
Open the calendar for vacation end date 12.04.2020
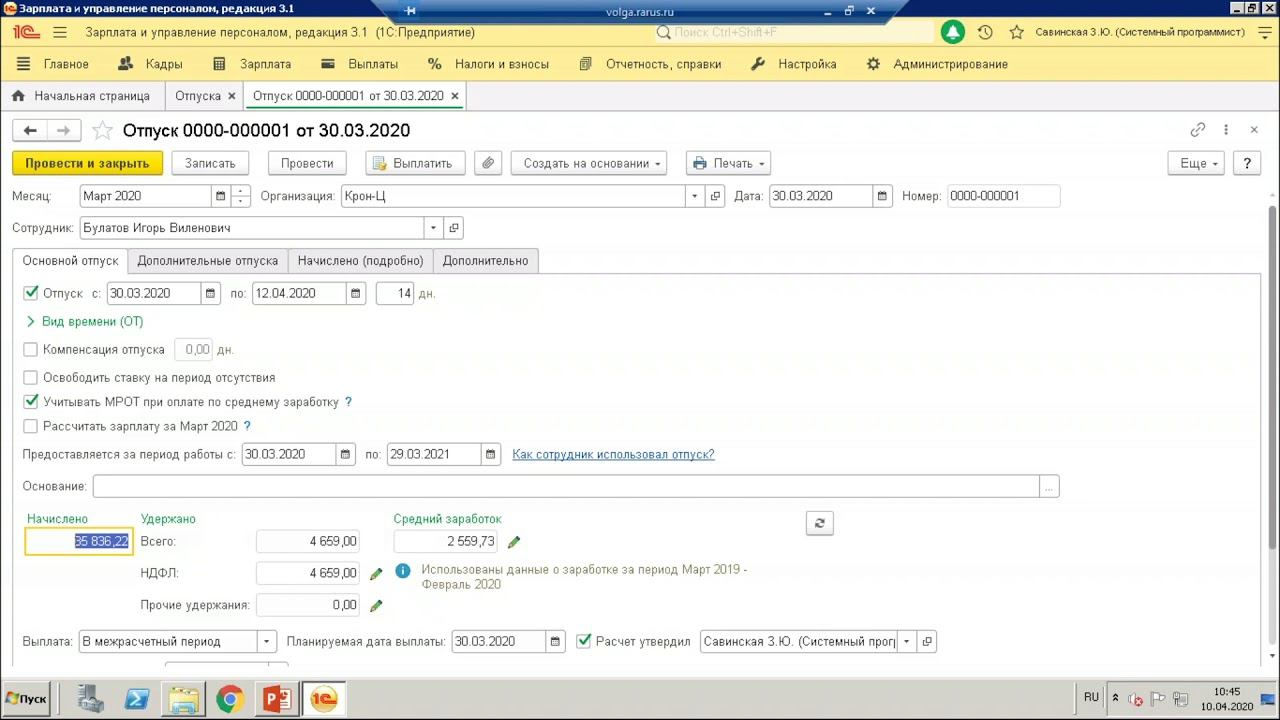[355, 293]
